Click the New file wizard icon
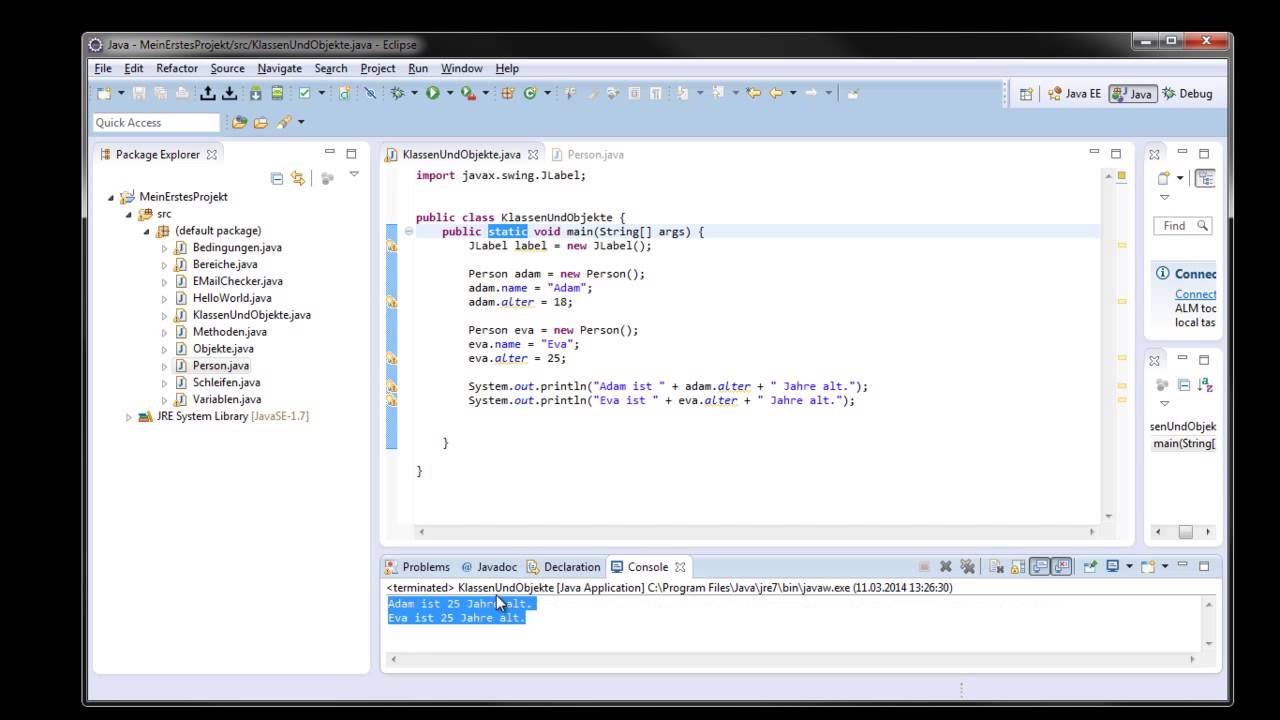Image resolution: width=1280 pixels, height=720 pixels. tap(103, 93)
